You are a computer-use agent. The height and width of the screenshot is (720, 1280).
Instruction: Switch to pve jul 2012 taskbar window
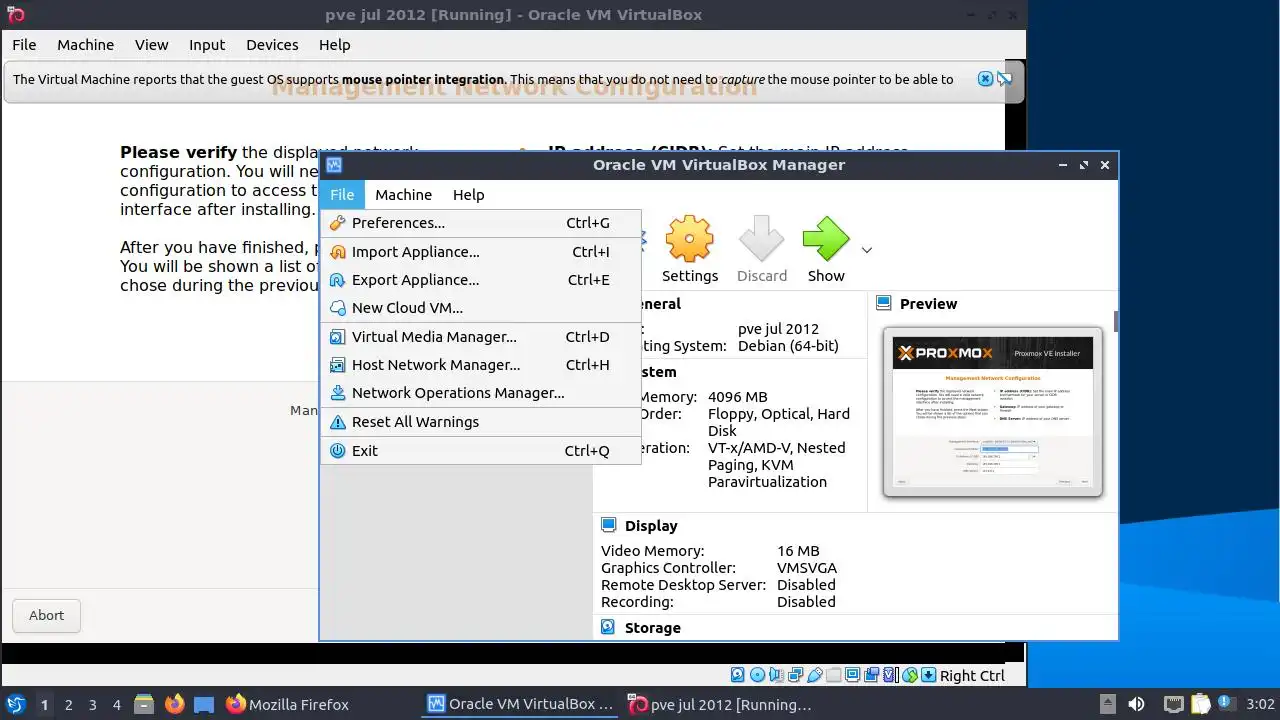click(720, 704)
